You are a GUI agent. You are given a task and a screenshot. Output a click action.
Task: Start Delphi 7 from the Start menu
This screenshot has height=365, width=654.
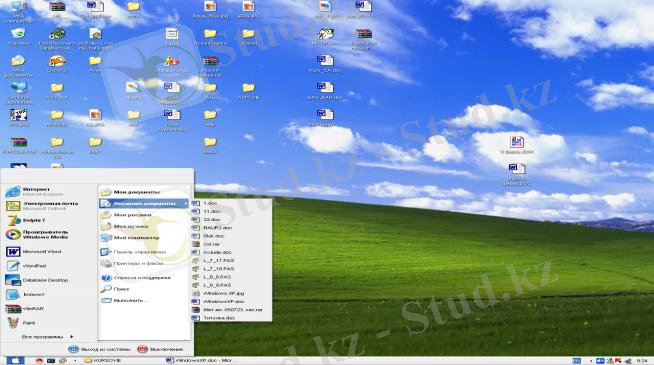coord(25,220)
